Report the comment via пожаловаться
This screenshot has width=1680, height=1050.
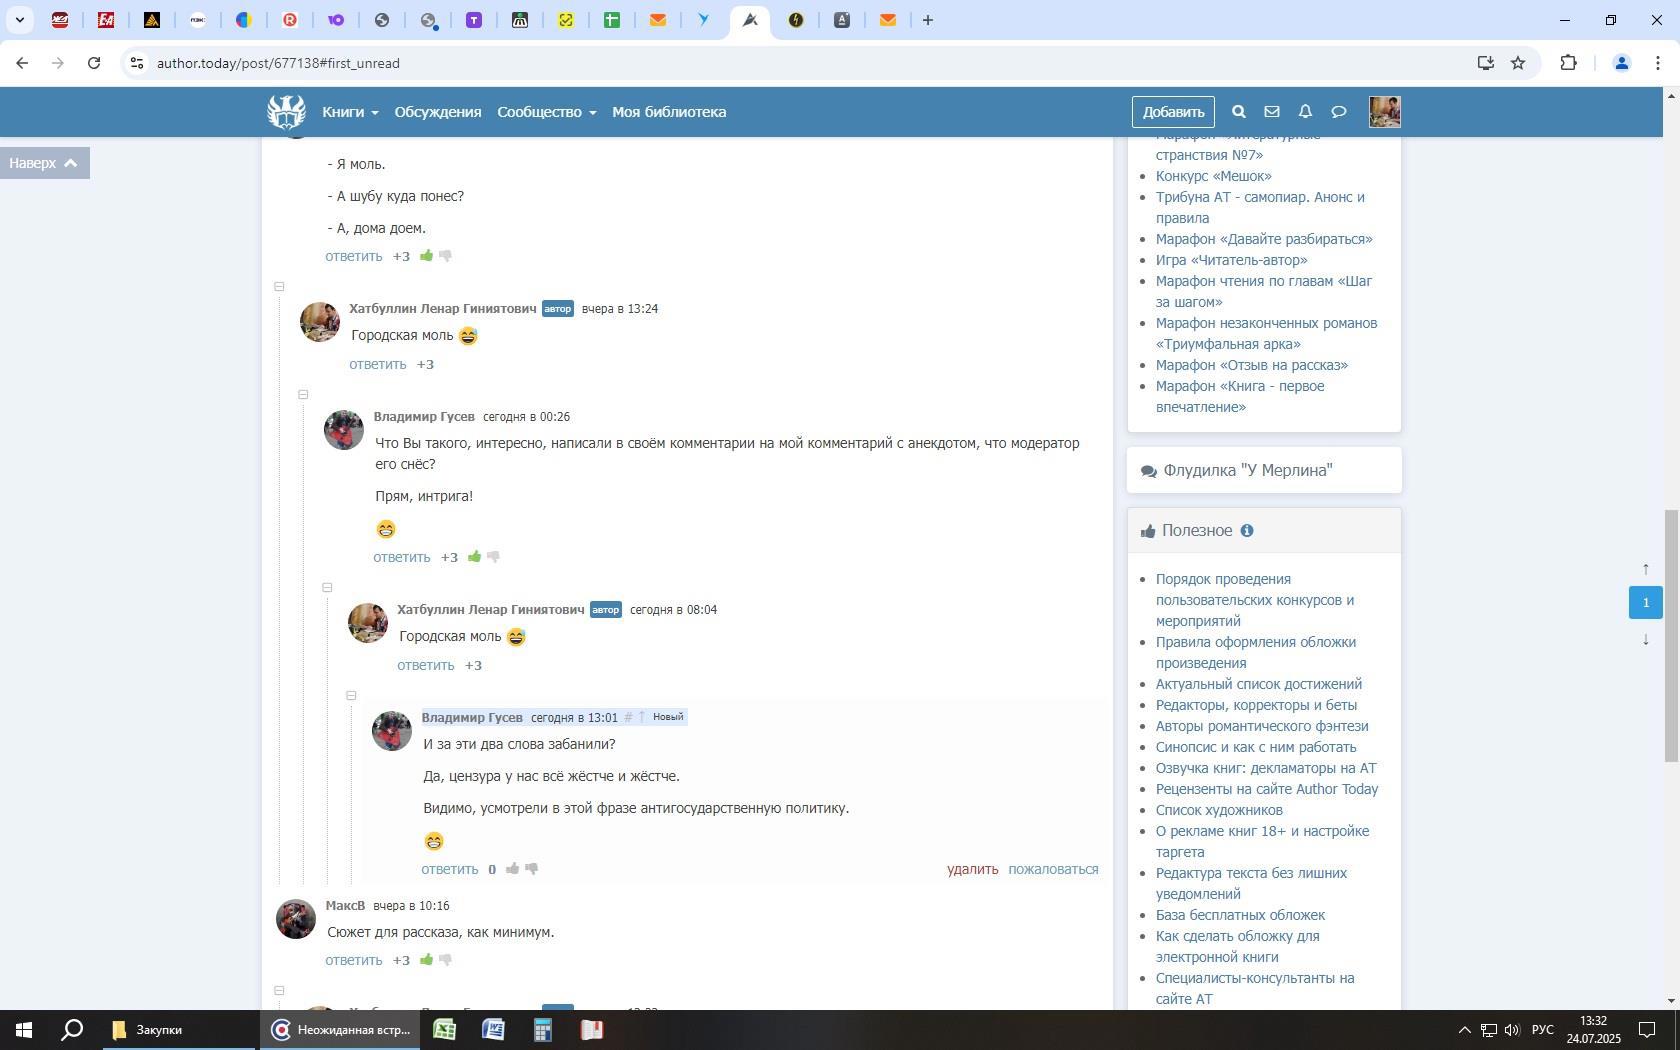[x=1053, y=869]
